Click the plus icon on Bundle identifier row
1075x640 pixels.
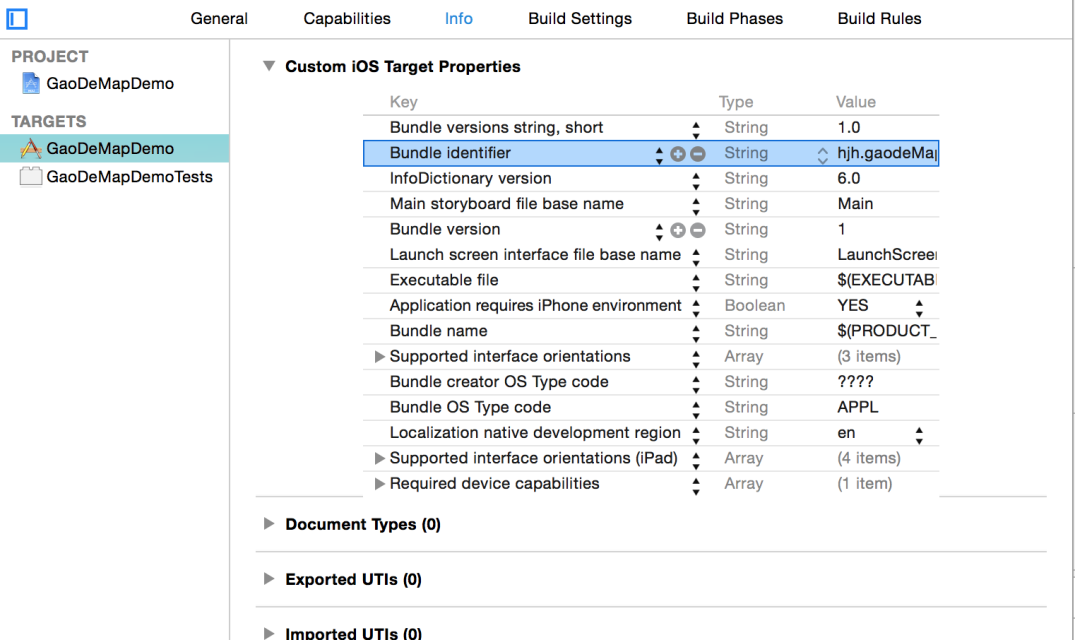coord(678,154)
